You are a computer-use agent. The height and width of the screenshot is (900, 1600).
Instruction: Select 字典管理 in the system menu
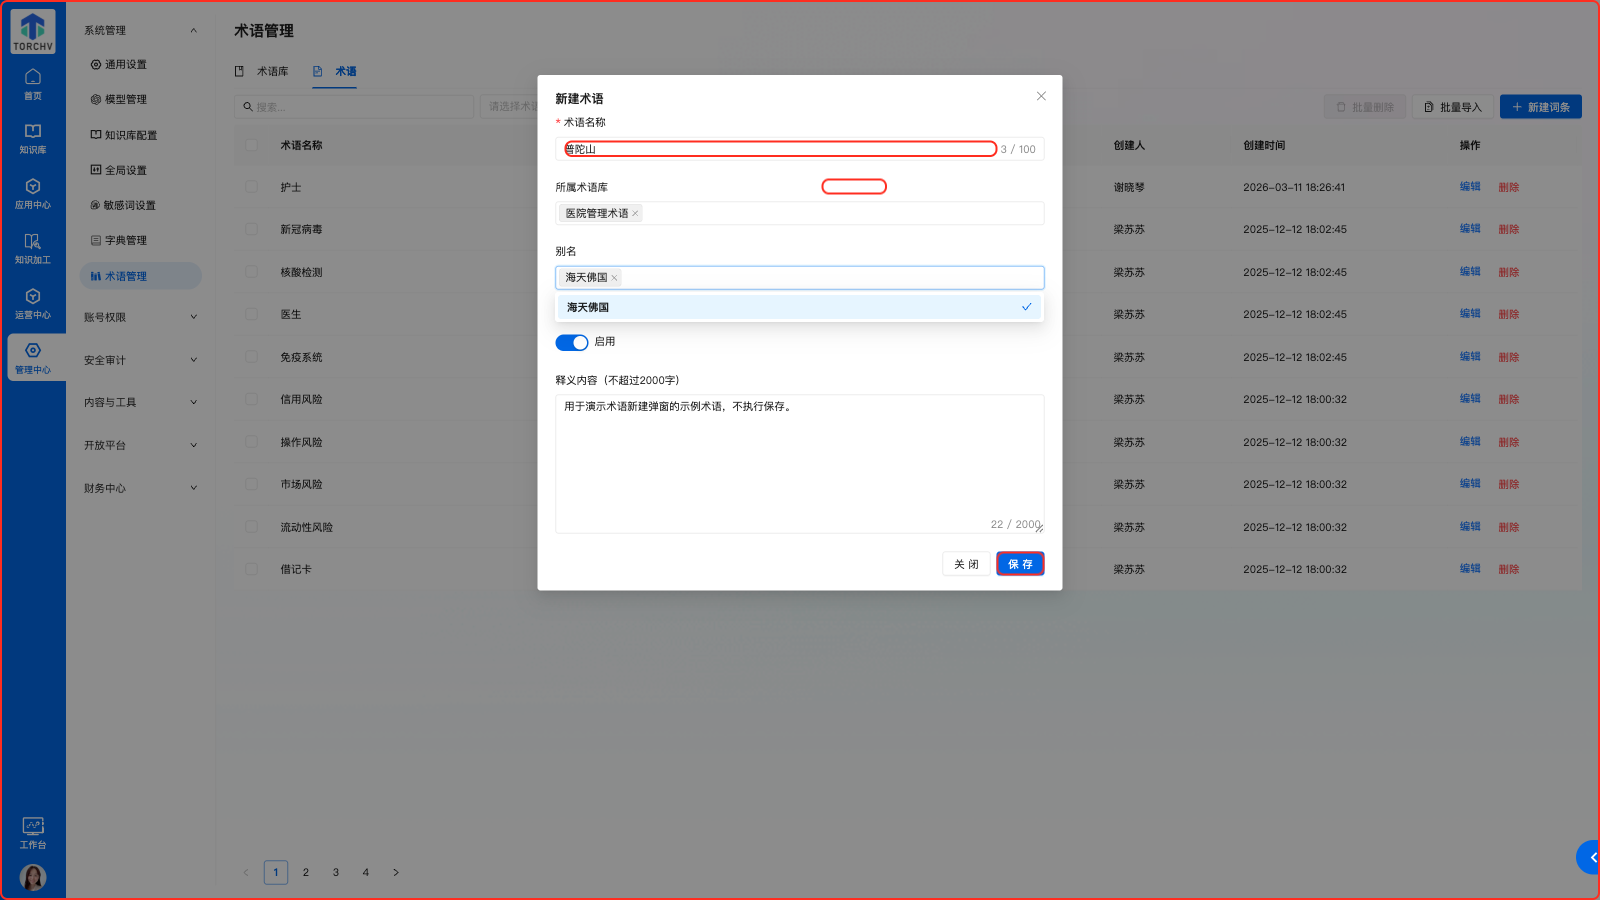[x=126, y=241]
